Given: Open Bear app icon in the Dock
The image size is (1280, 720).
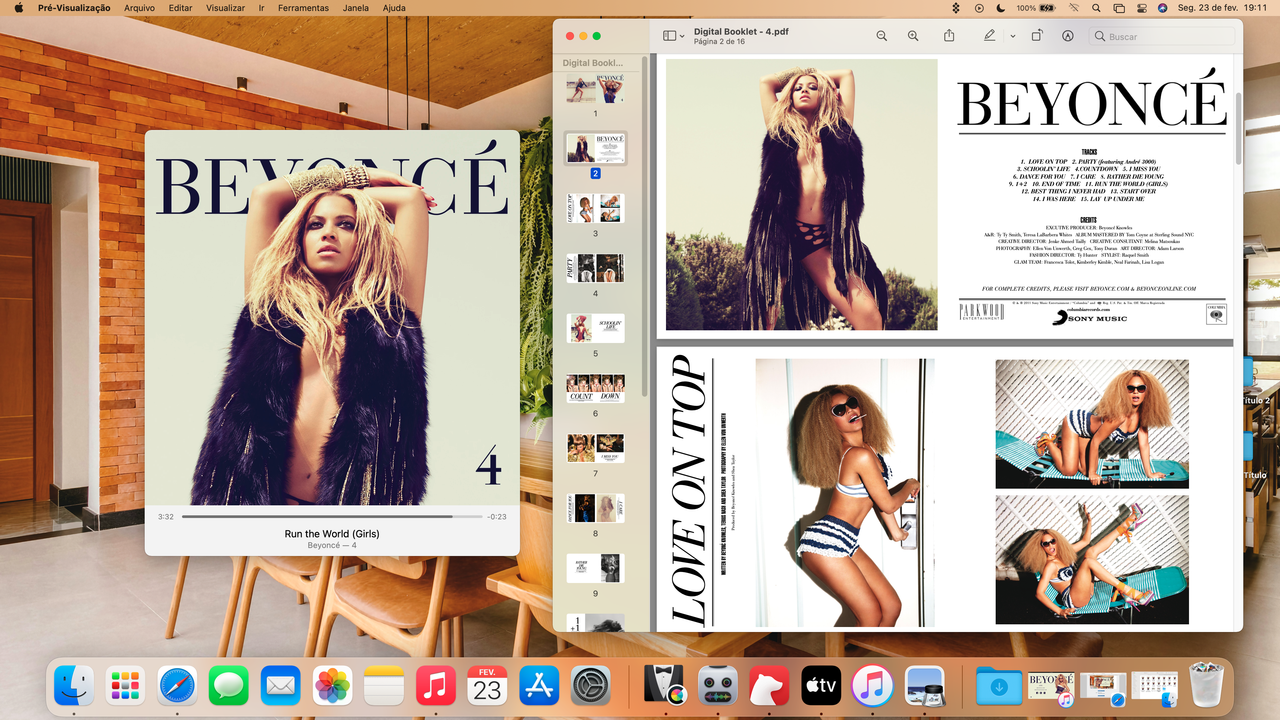Looking at the screenshot, I should coord(770,685).
